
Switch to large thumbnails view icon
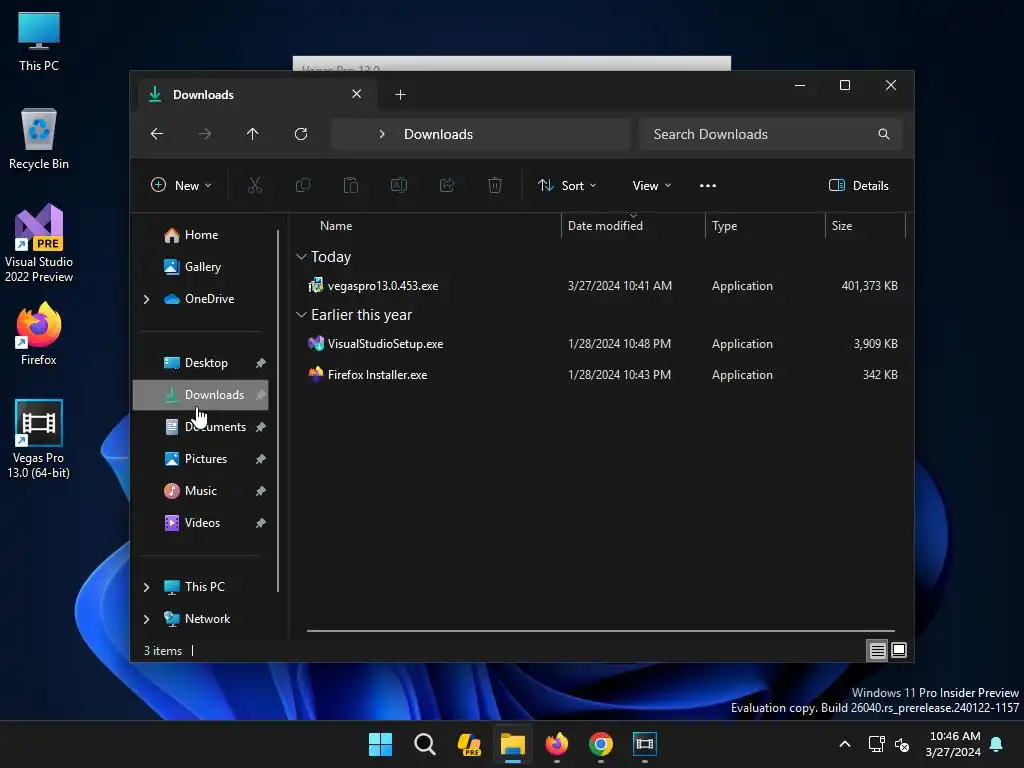tap(899, 650)
